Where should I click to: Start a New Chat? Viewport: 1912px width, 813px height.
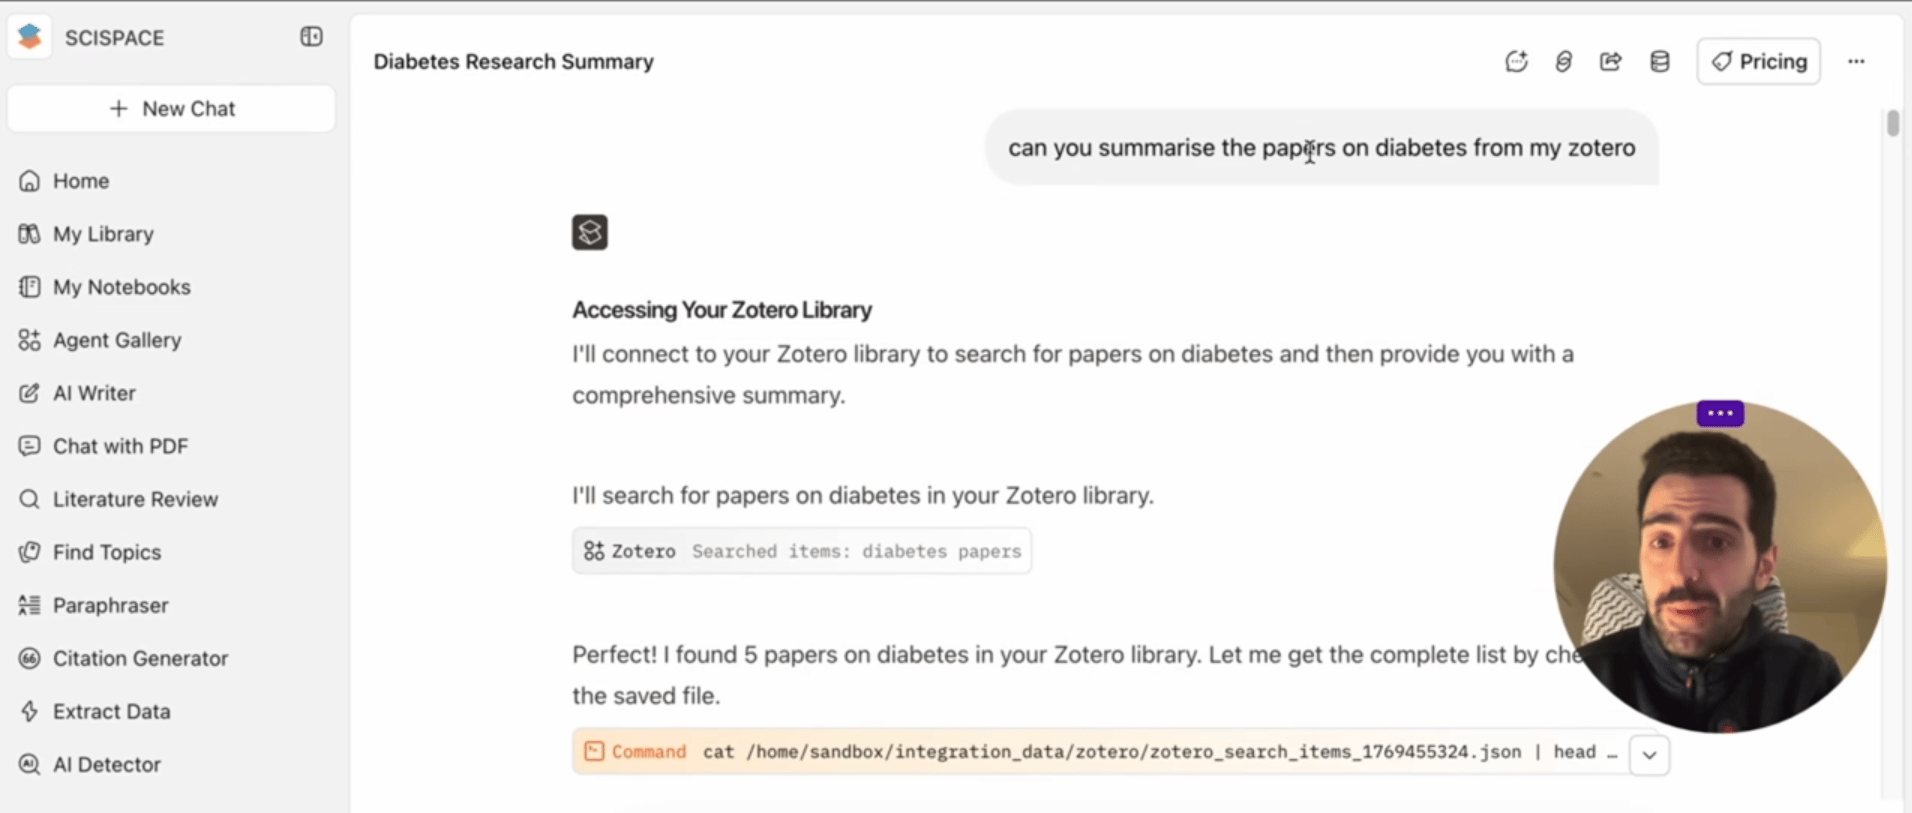tap(172, 109)
